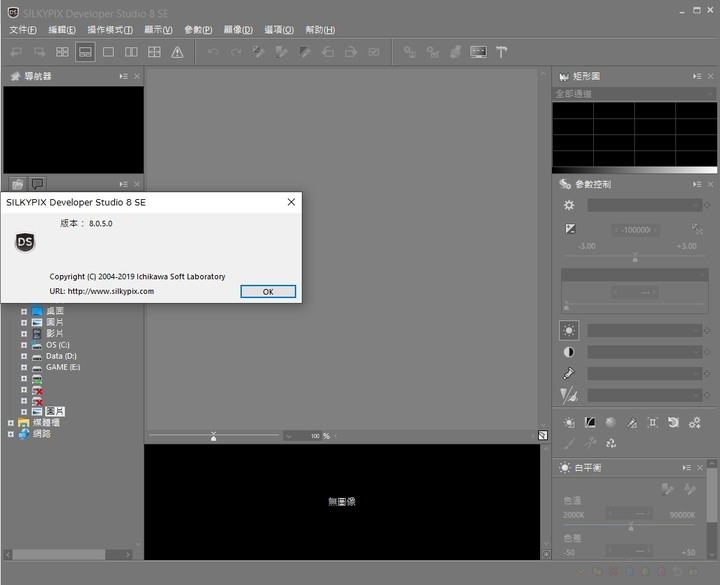Image resolution: width=720 pixels, height=585 pixels.
Task: Open the 文件 menu
Action: [23, 30]
